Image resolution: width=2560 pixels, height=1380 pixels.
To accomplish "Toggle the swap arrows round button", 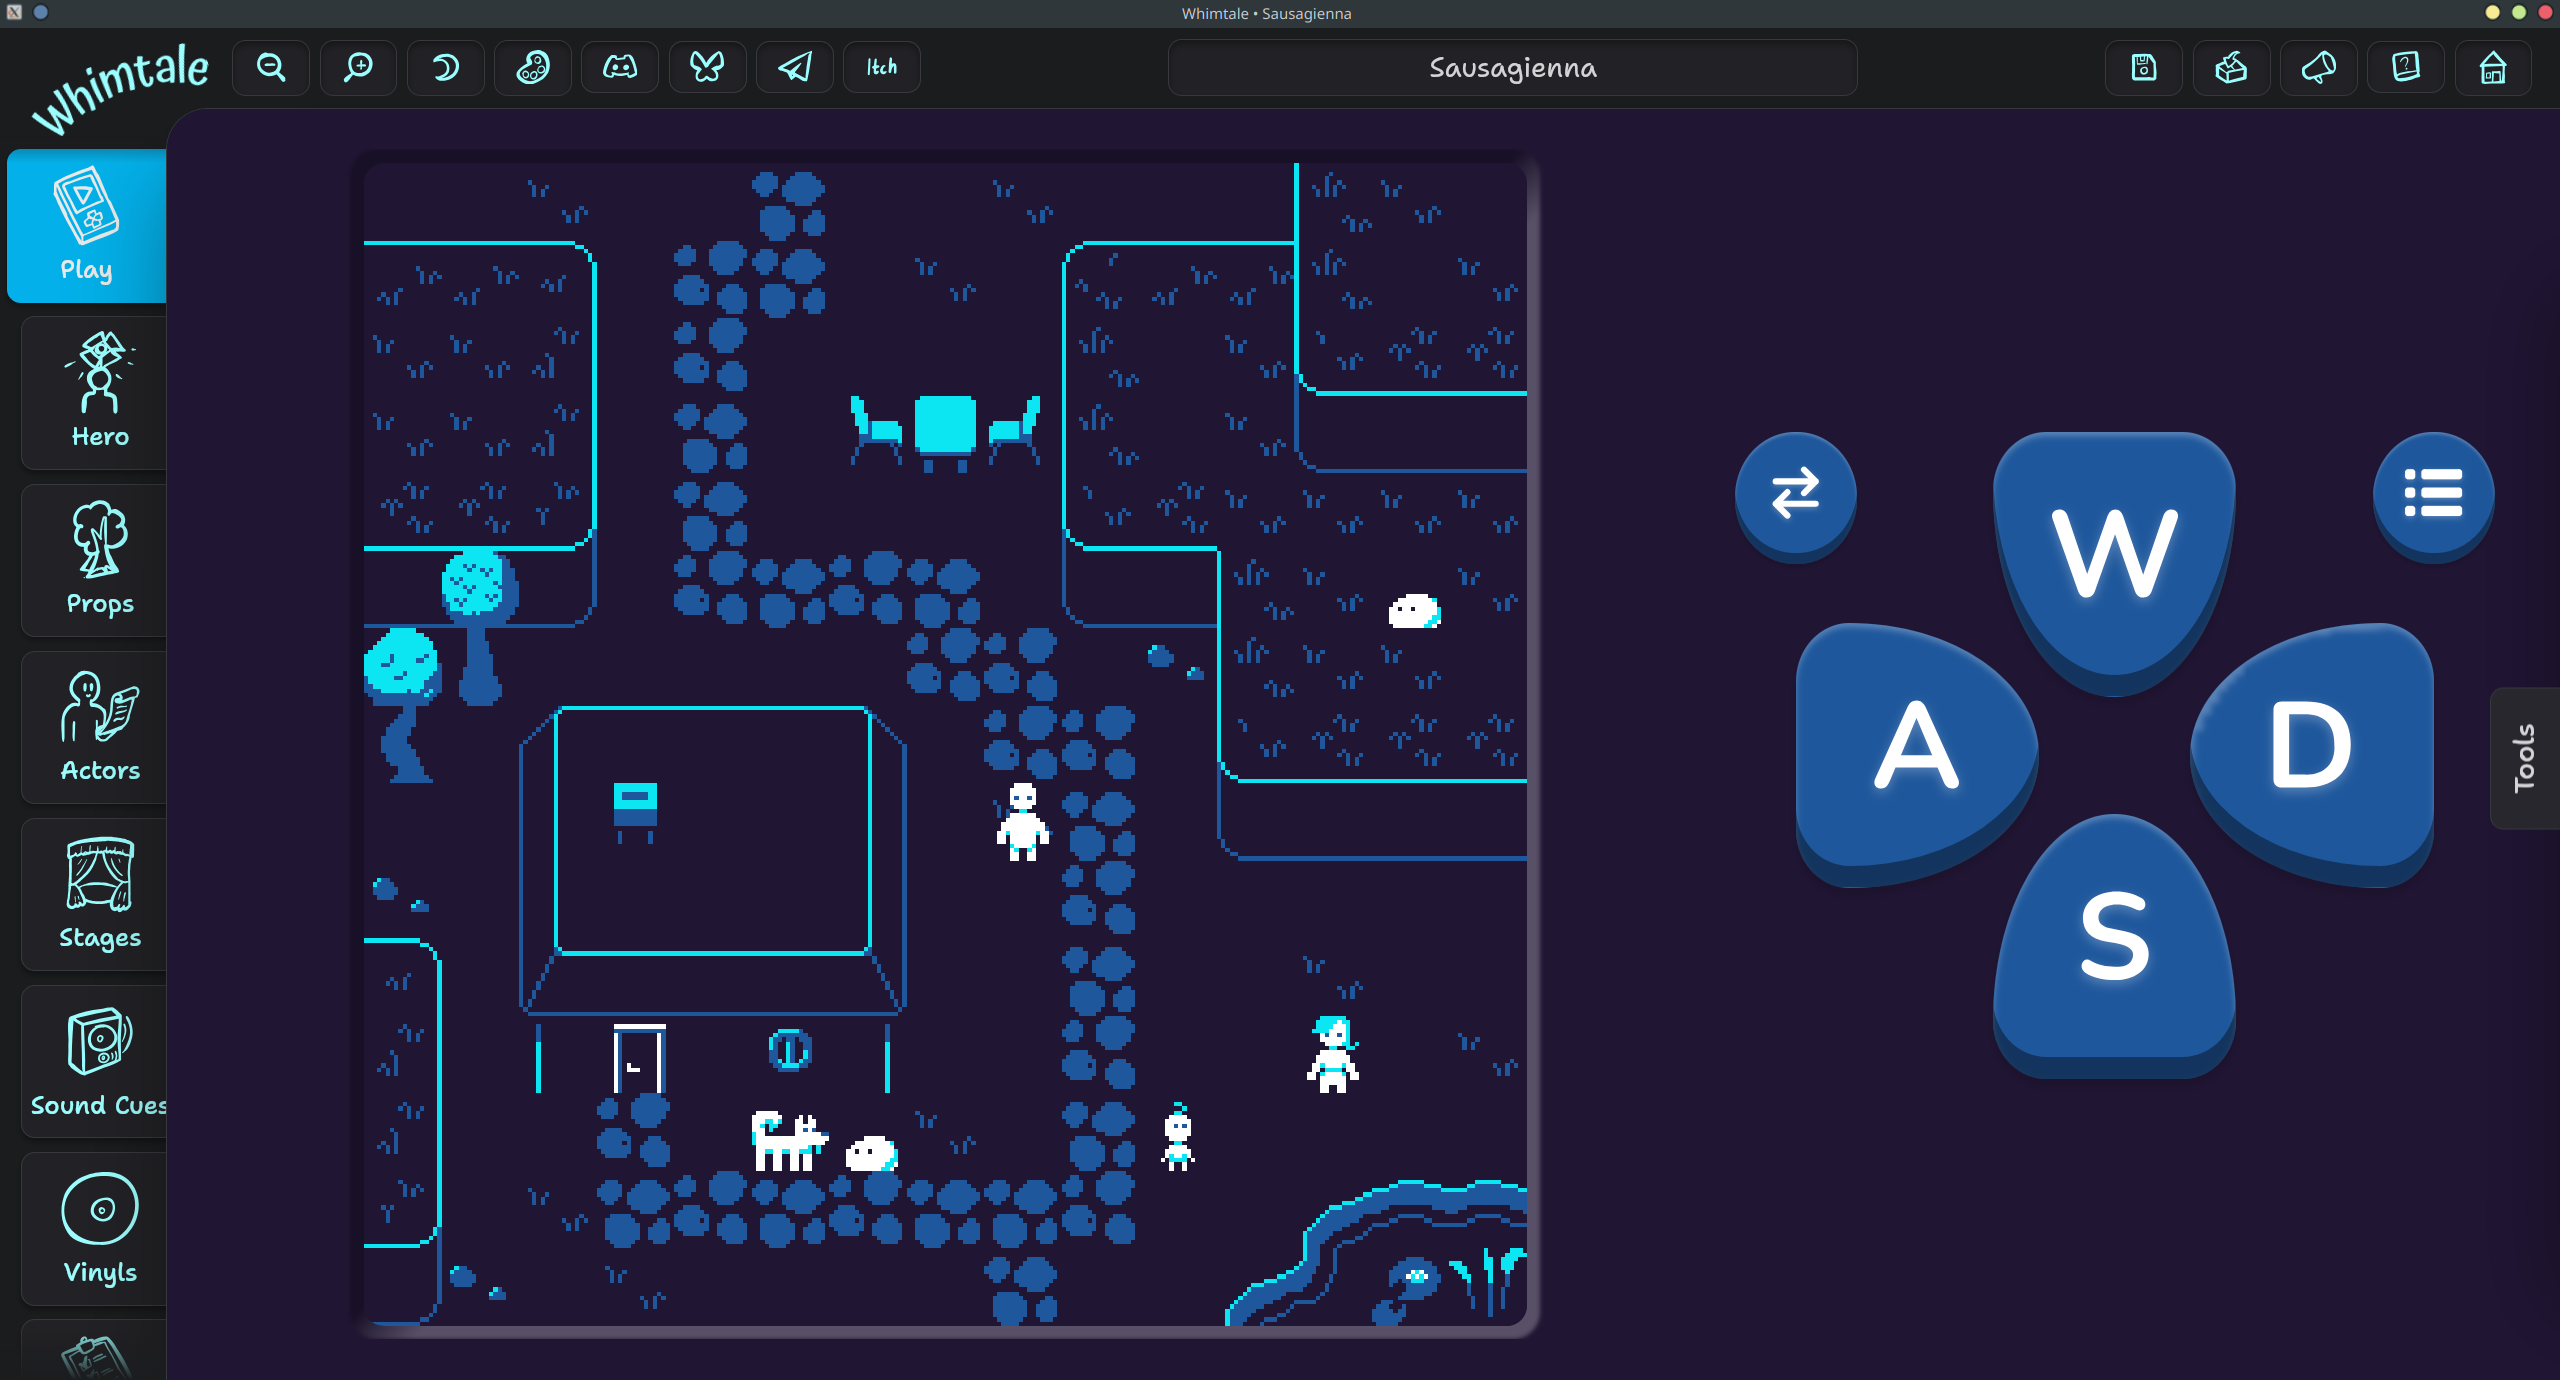I will (1795, 493).
